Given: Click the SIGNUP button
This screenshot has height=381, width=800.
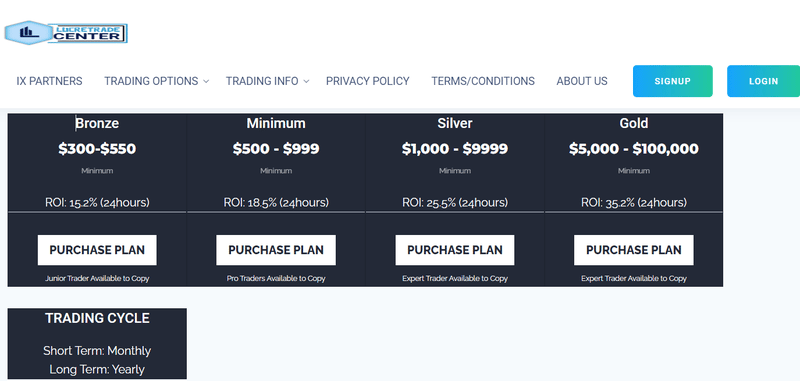Looking at the screenshot, I should [x=673, y=81].
